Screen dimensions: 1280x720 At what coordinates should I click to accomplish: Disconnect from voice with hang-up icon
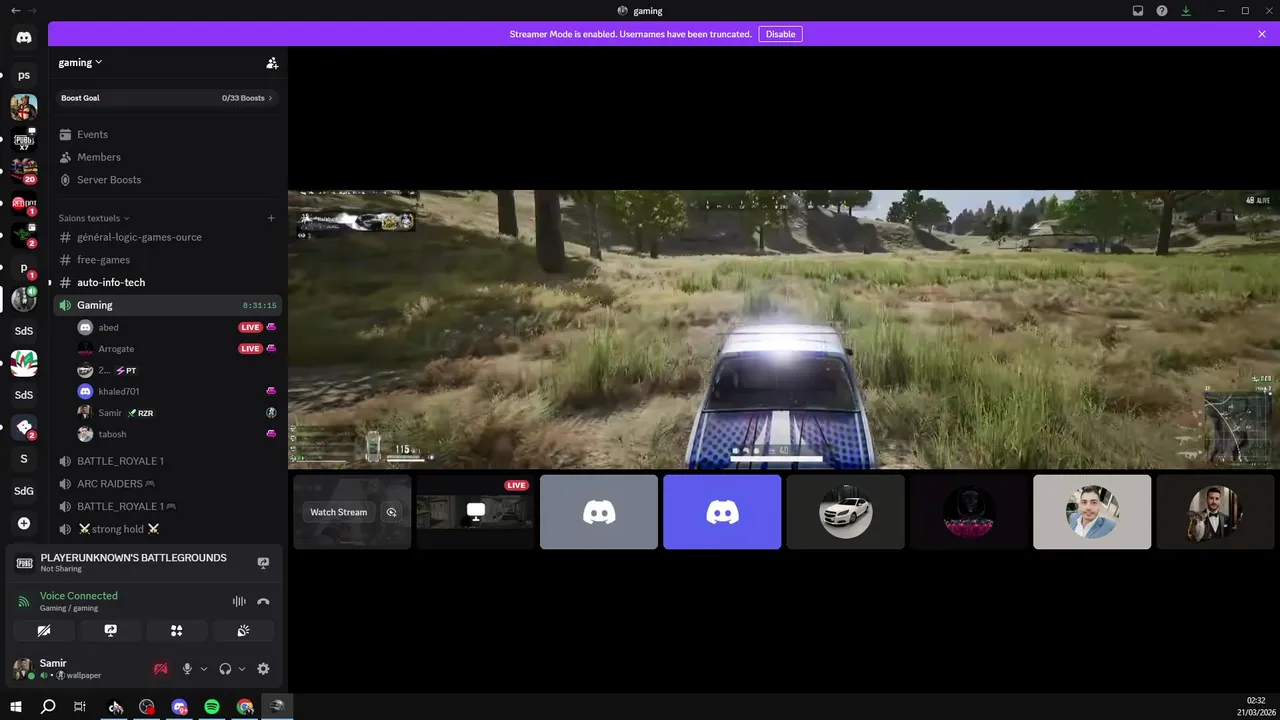click(263, 601)
